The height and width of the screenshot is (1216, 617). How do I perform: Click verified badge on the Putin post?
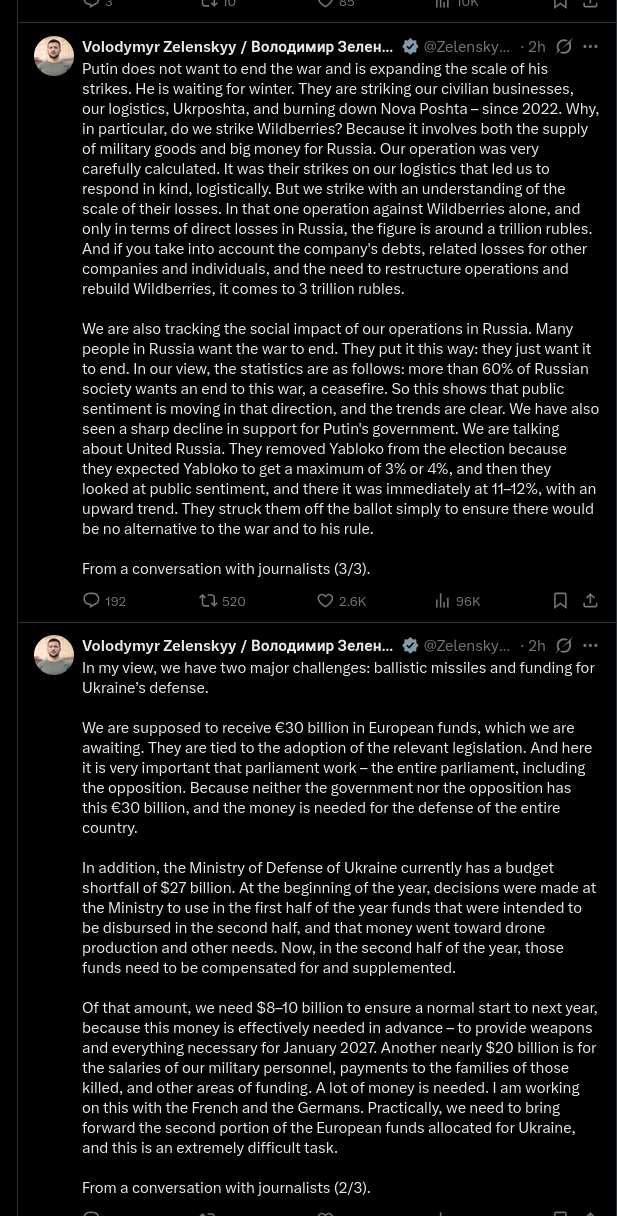coord(410,46)
